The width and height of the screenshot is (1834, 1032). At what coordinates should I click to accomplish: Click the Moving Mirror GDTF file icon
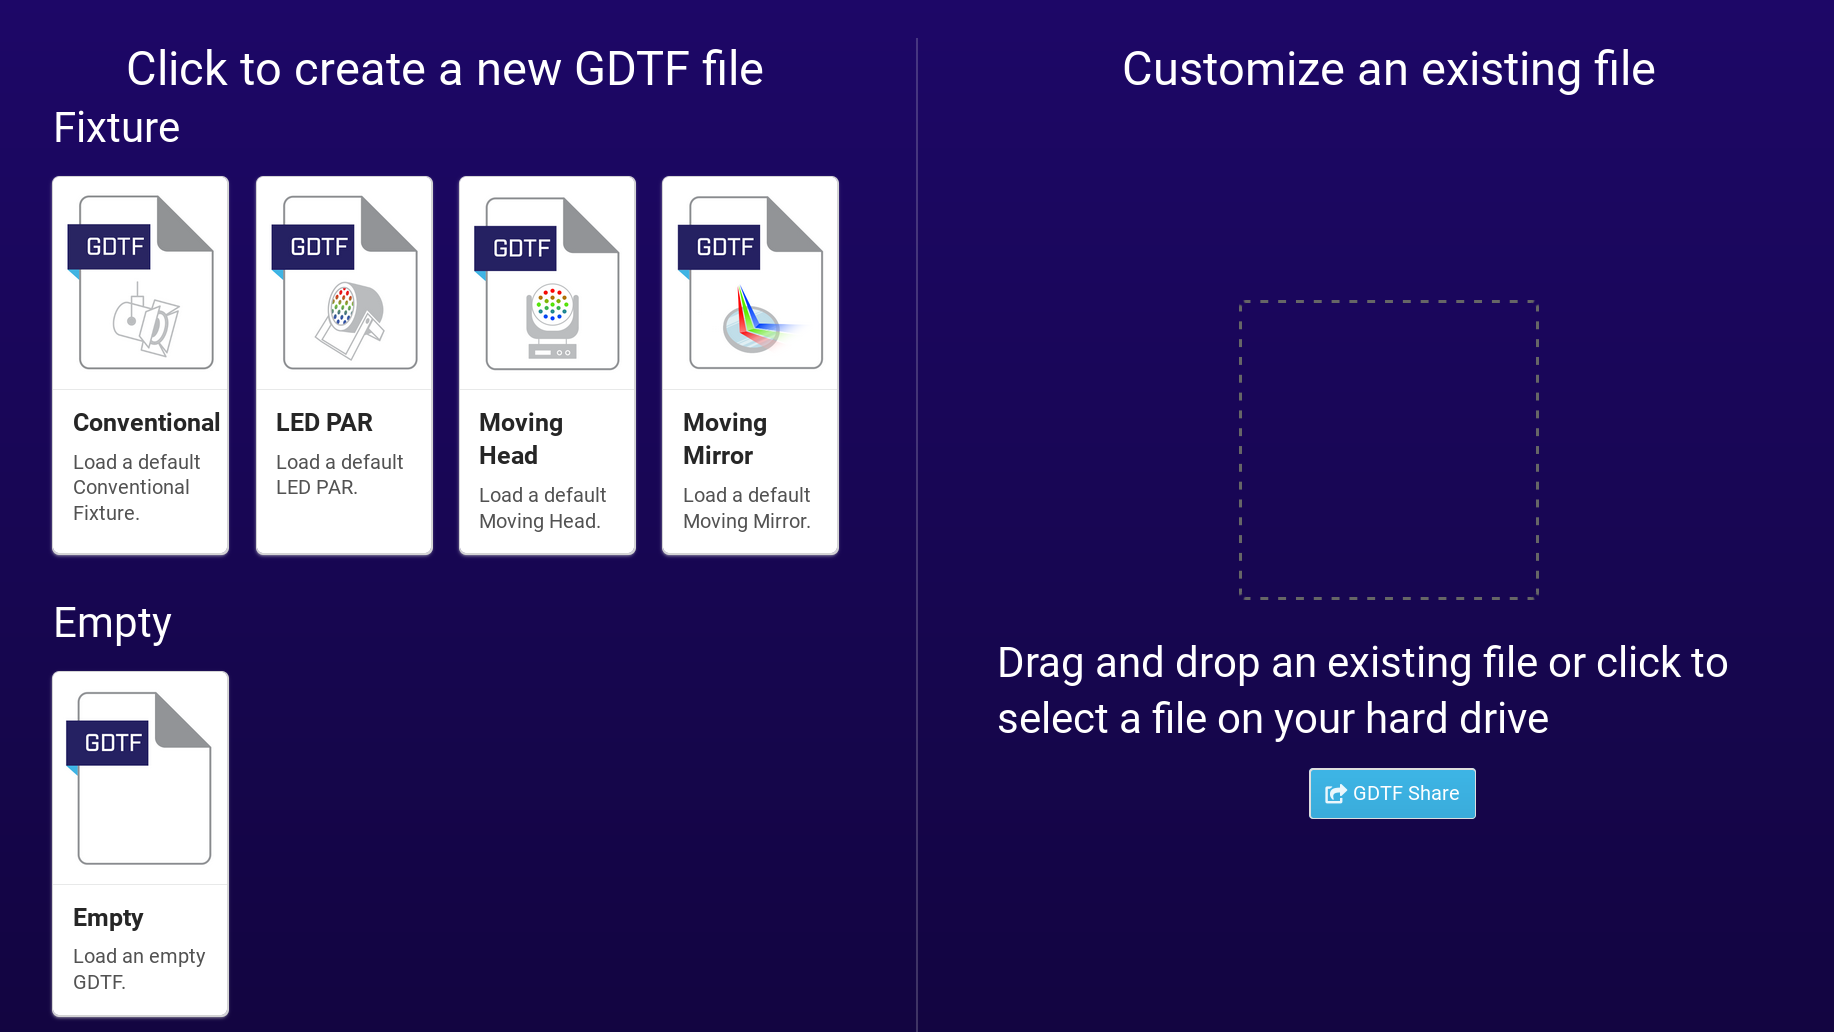(x=750, y=283)
